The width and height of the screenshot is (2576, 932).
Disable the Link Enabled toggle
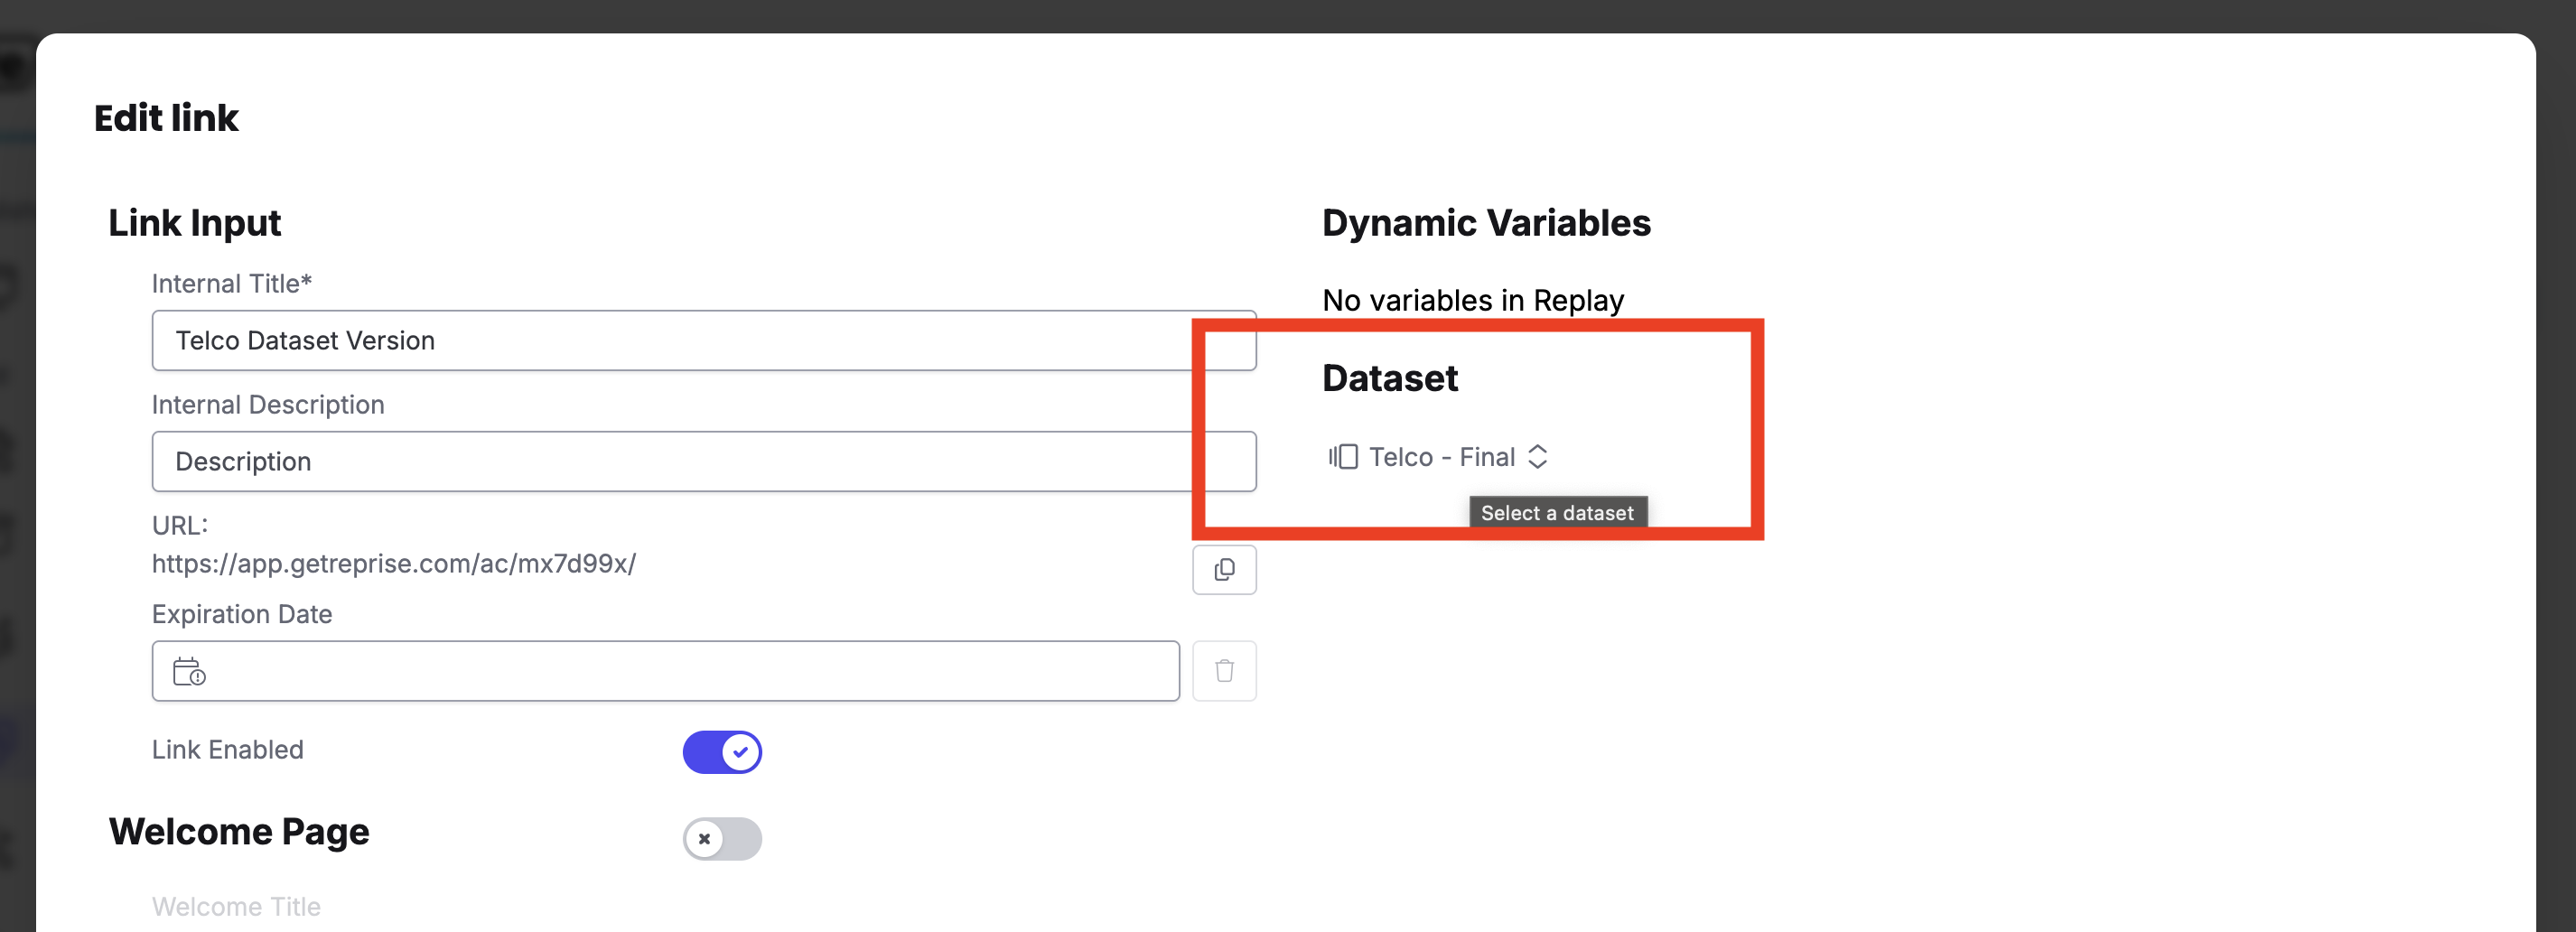click(721, 752)
